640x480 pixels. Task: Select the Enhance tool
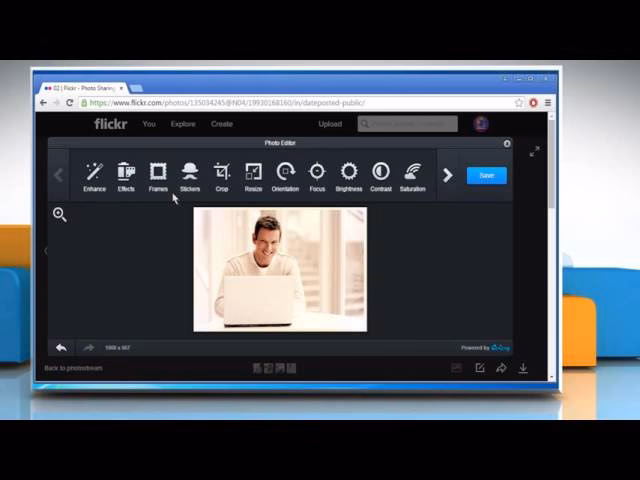[x=94, y=175]
